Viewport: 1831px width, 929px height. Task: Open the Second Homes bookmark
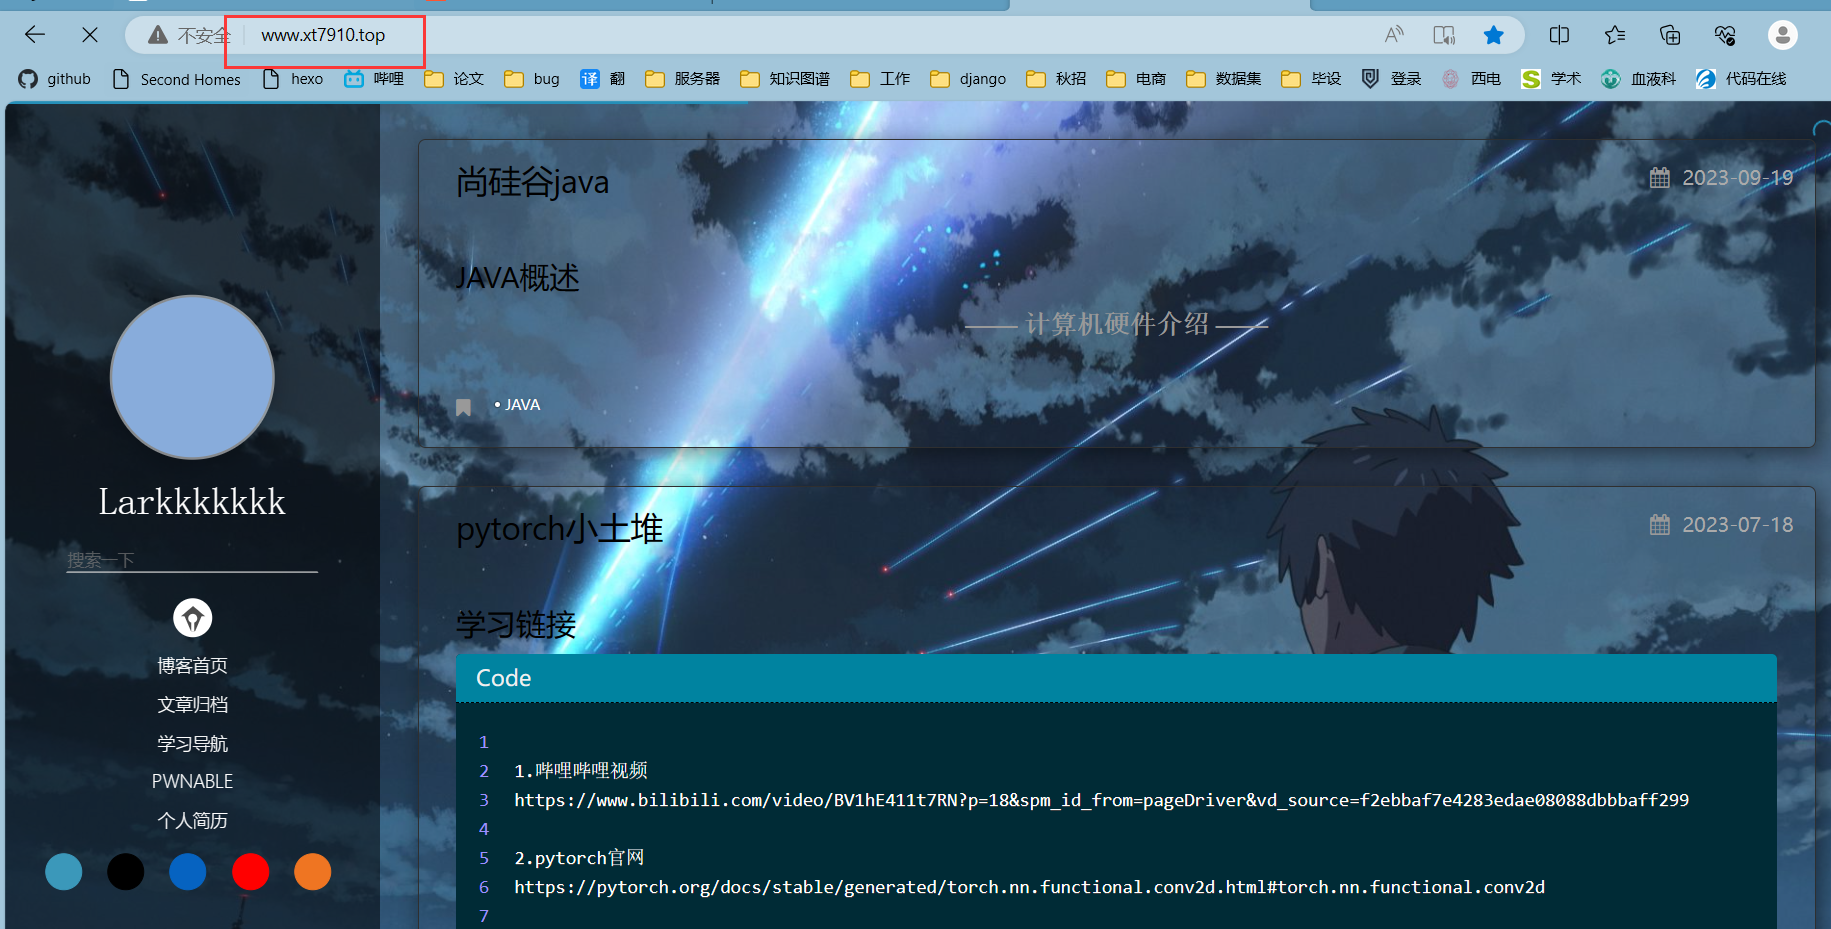tap(177, 79)
